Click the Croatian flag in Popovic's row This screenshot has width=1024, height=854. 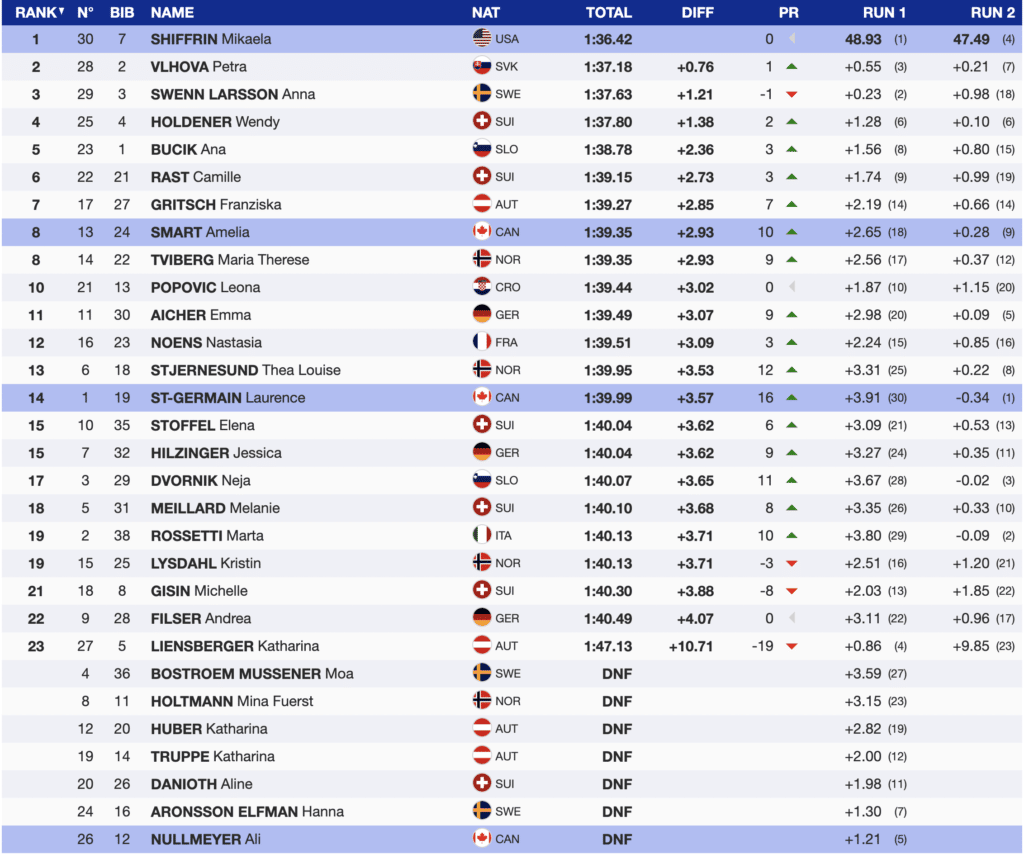pos(481,287)
